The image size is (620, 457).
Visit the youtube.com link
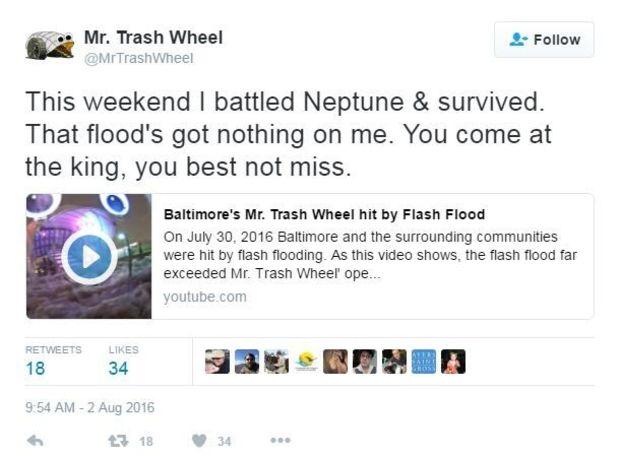point(205,296)
